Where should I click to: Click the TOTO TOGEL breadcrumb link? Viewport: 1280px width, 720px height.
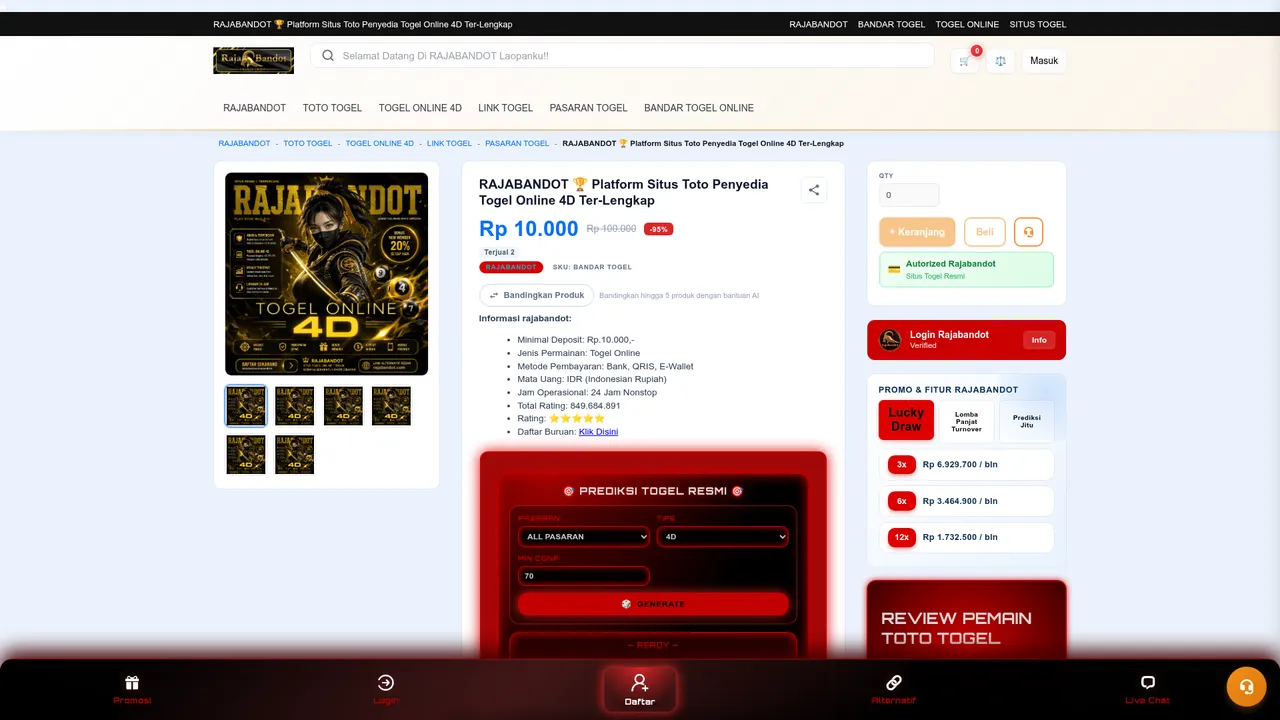tap(308, 143)
